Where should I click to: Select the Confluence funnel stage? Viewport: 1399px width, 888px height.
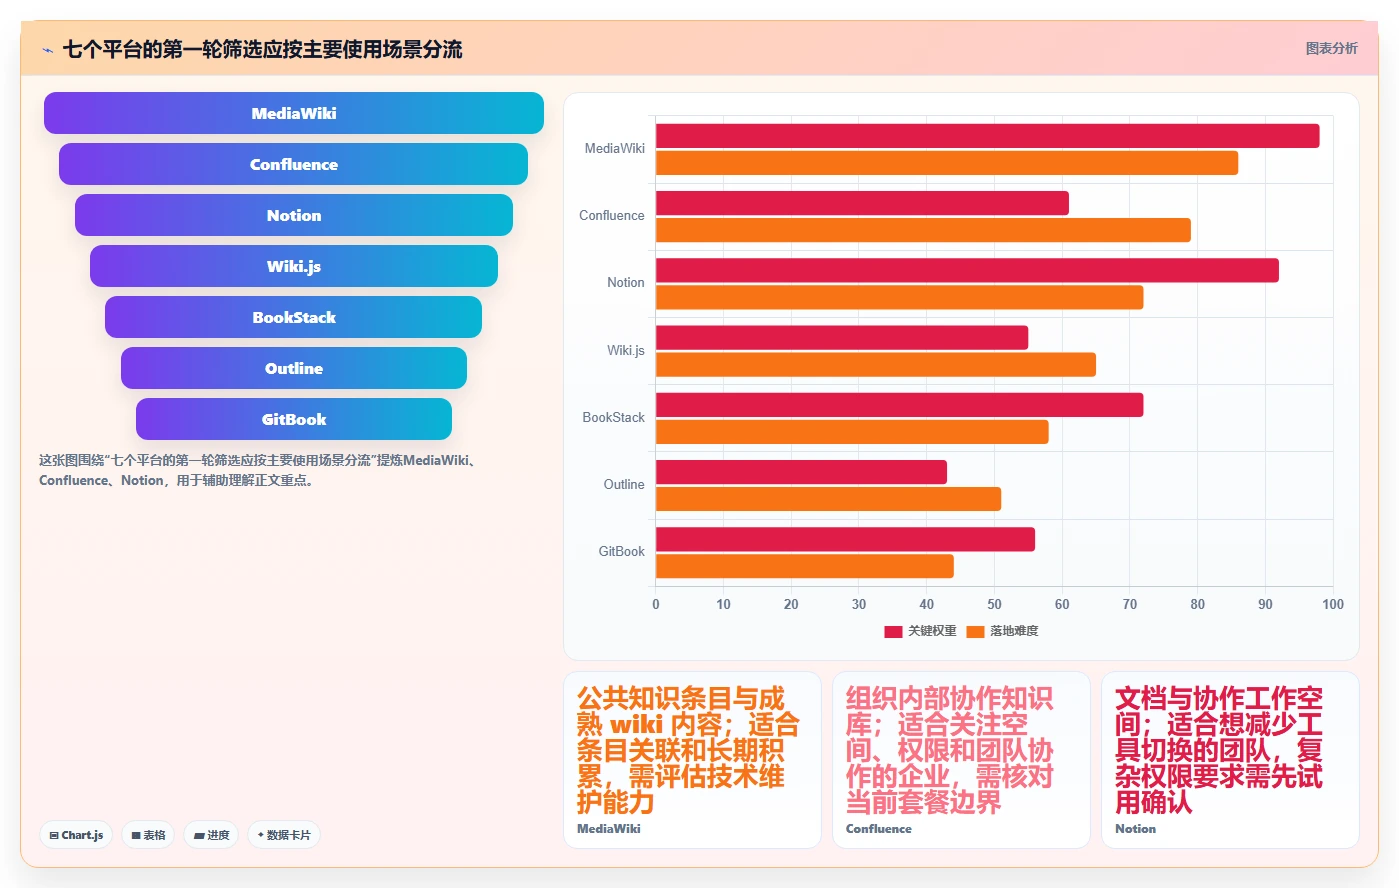click(x=294, y=164)
